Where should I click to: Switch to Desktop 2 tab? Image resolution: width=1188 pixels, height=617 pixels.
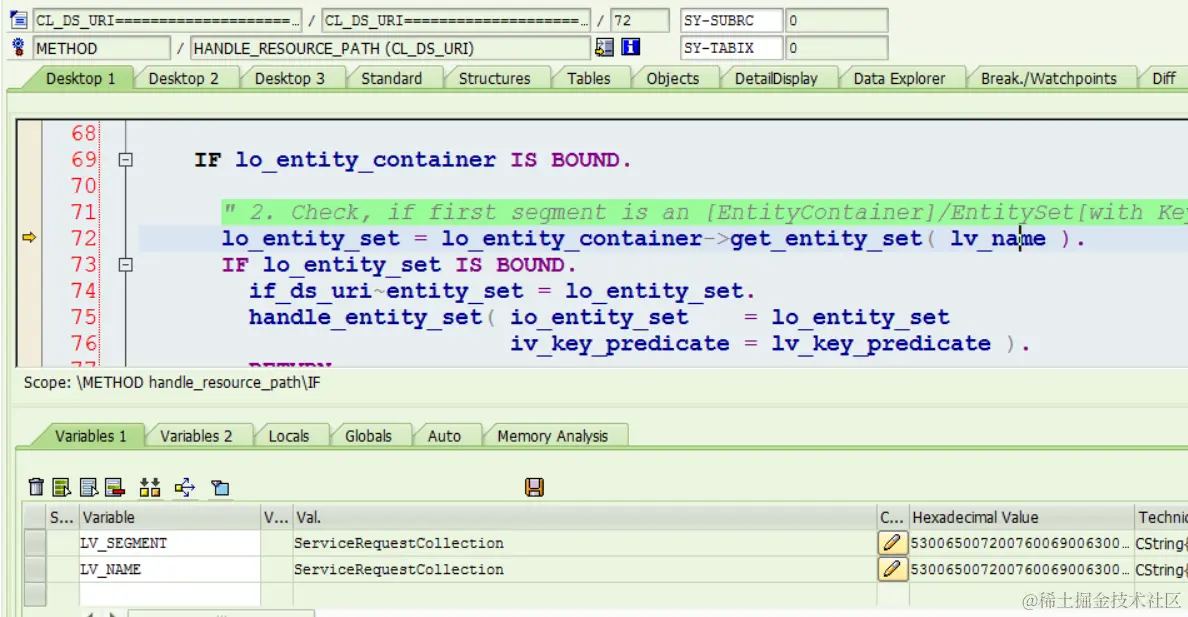[x=183, y=79]
